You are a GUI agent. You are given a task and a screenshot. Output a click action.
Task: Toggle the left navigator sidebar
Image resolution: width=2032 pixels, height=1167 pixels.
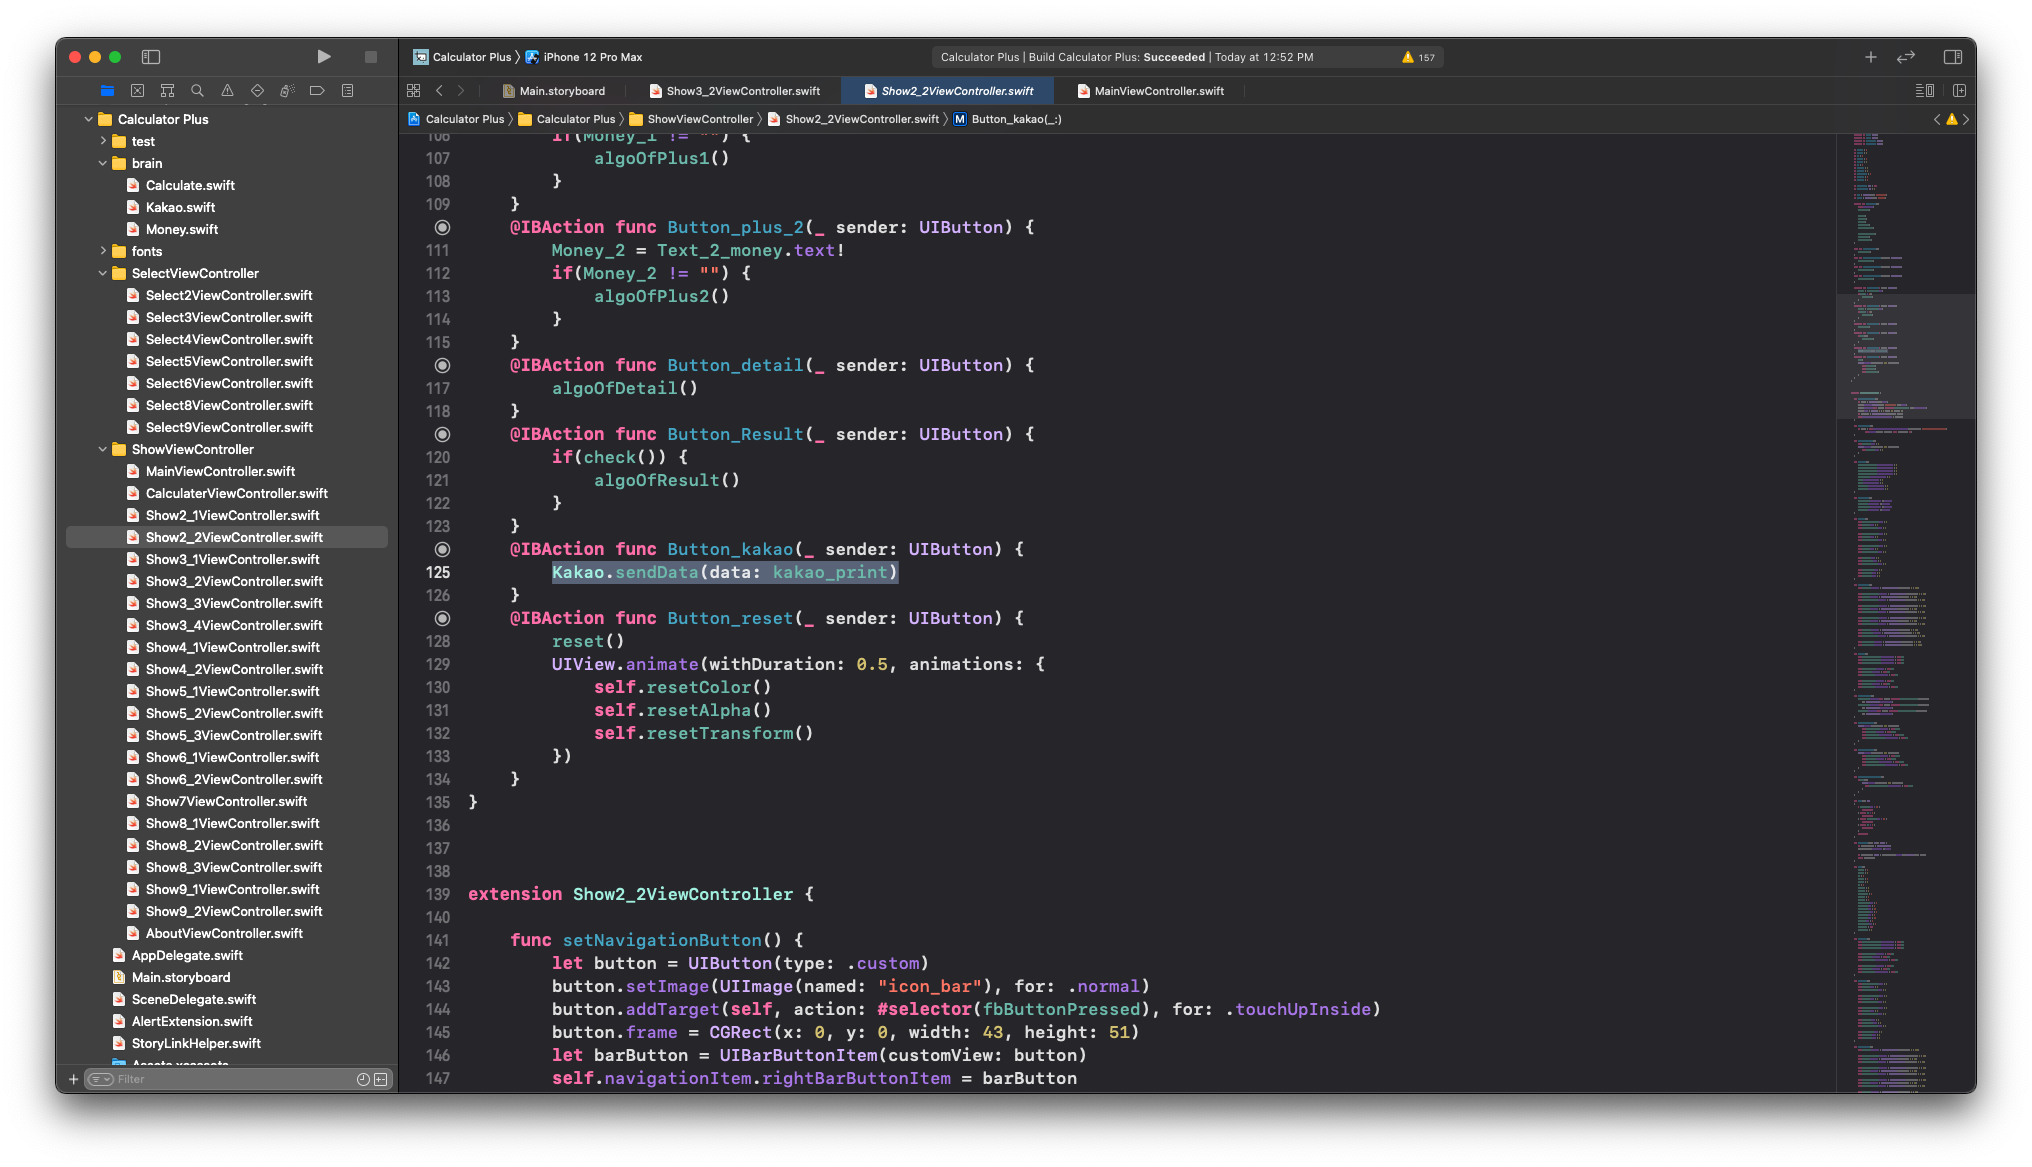(151, 57)
